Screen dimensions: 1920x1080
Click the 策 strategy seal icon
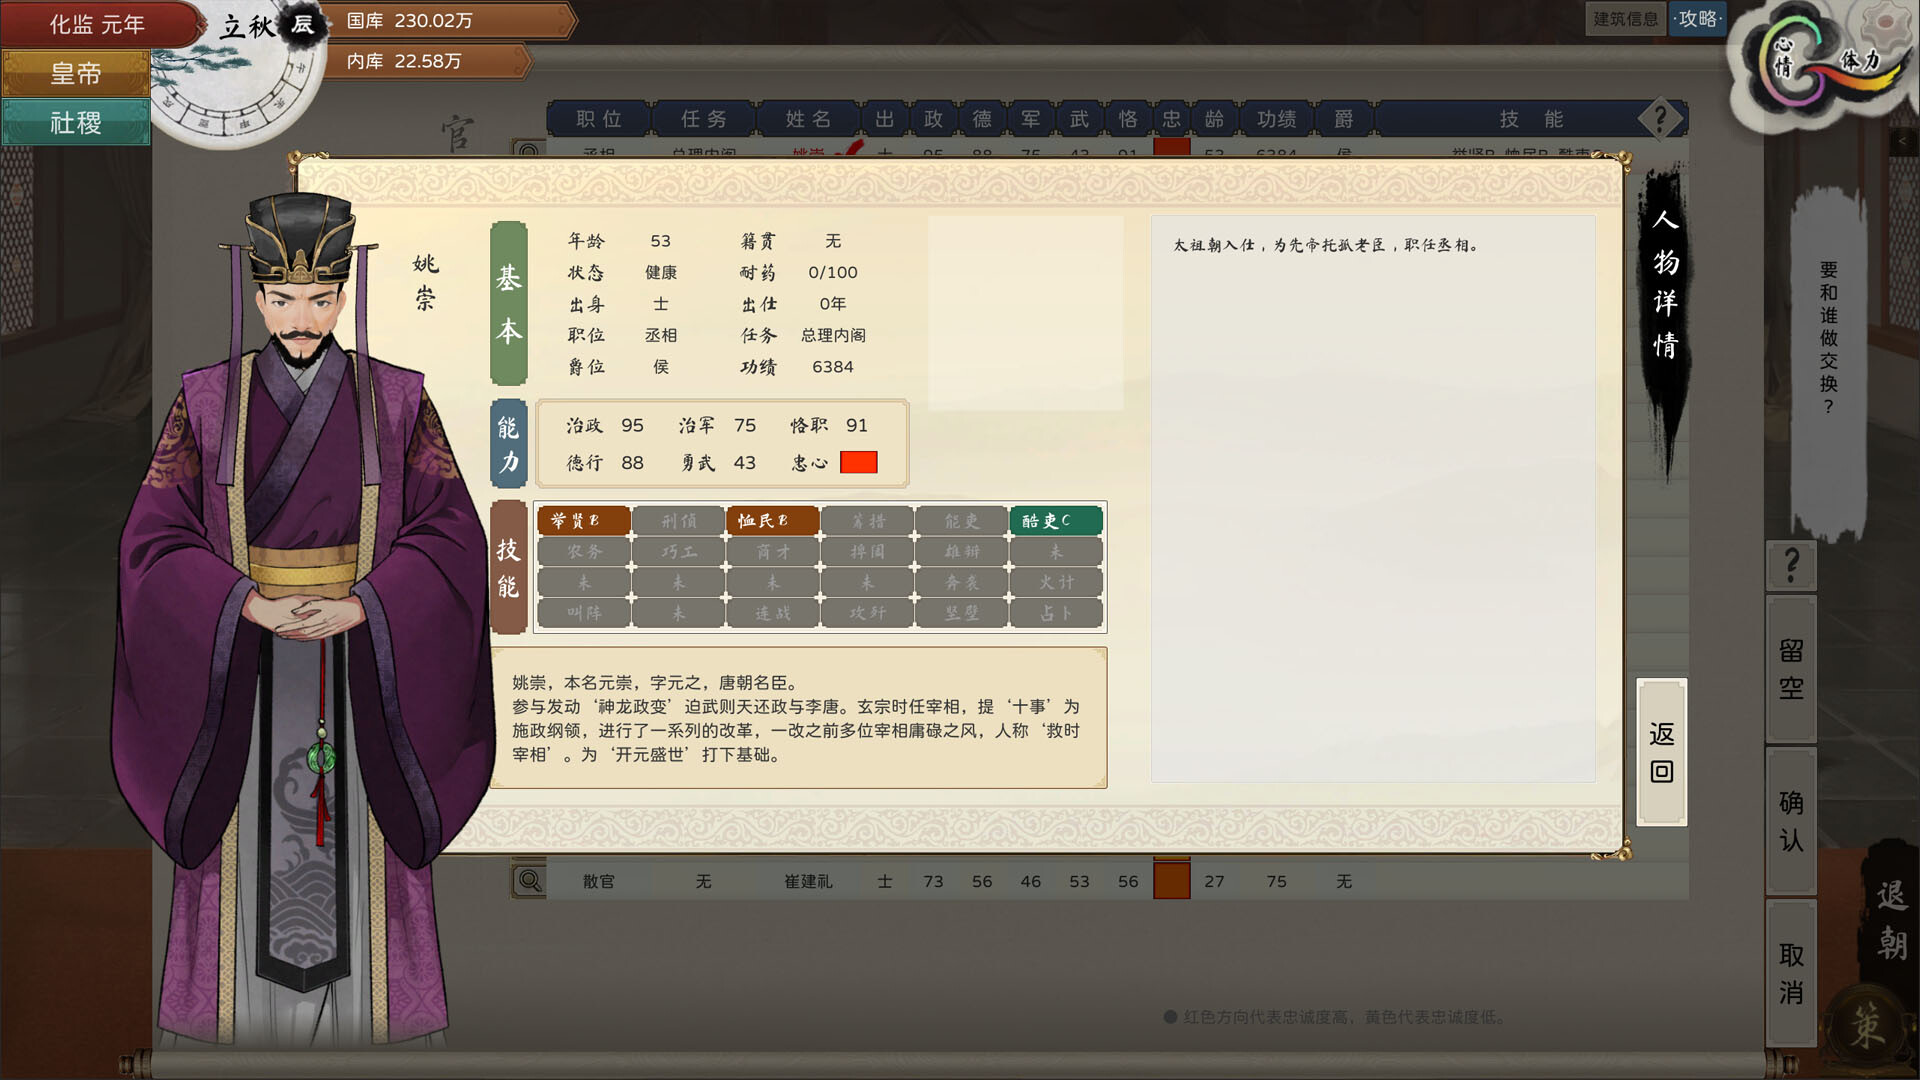click(1866, 1027)
